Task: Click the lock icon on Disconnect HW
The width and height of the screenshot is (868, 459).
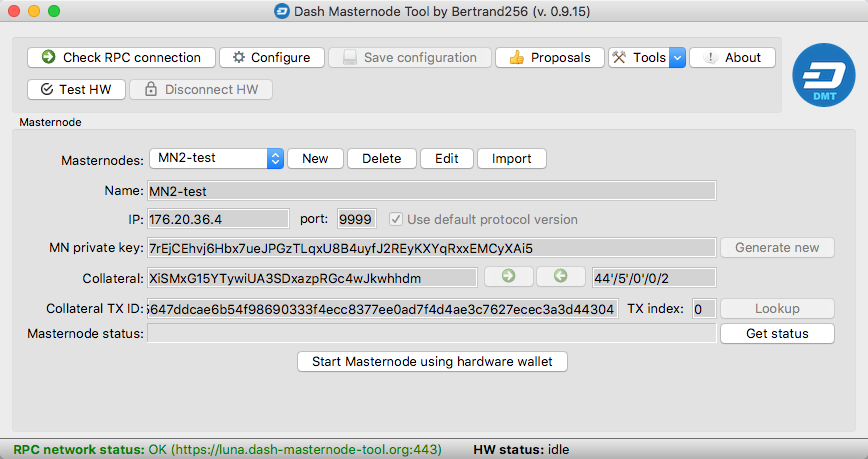Action: (x=151, y=89)
